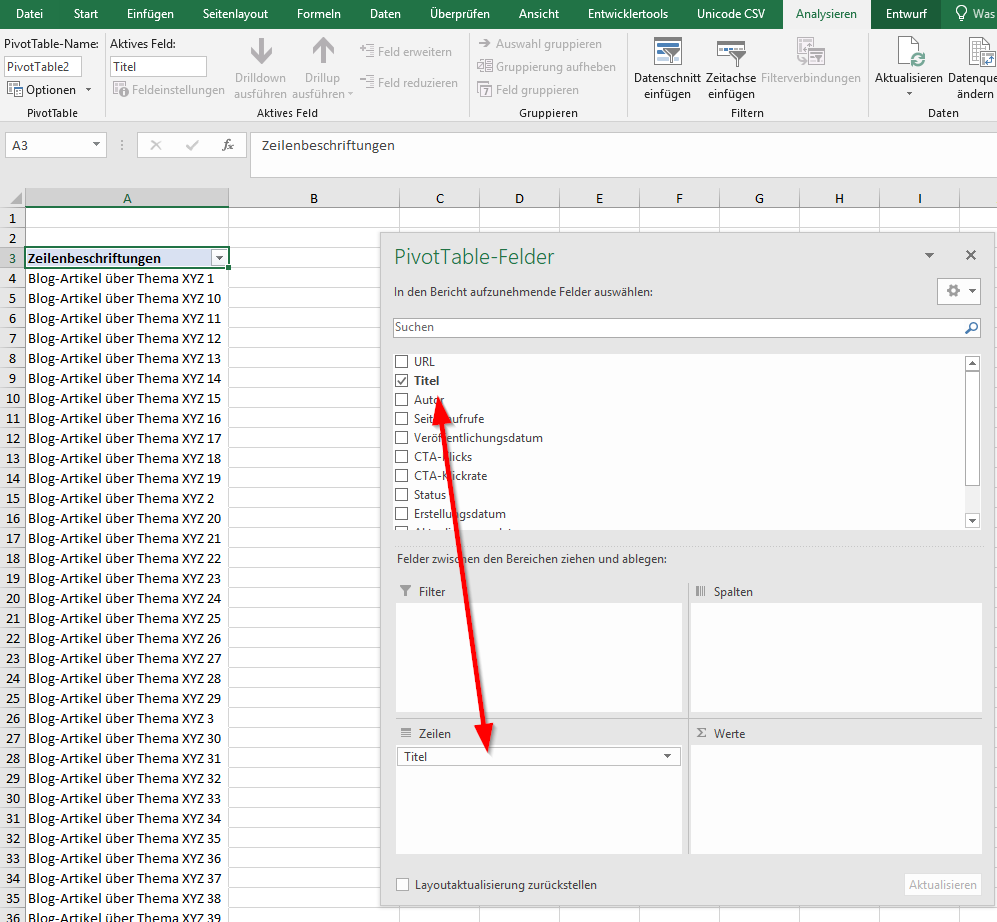Click the magnifier icon in the Suchen field
Image resolution: width=997 pixels, height=922 pixels.
tap(969, 328)
